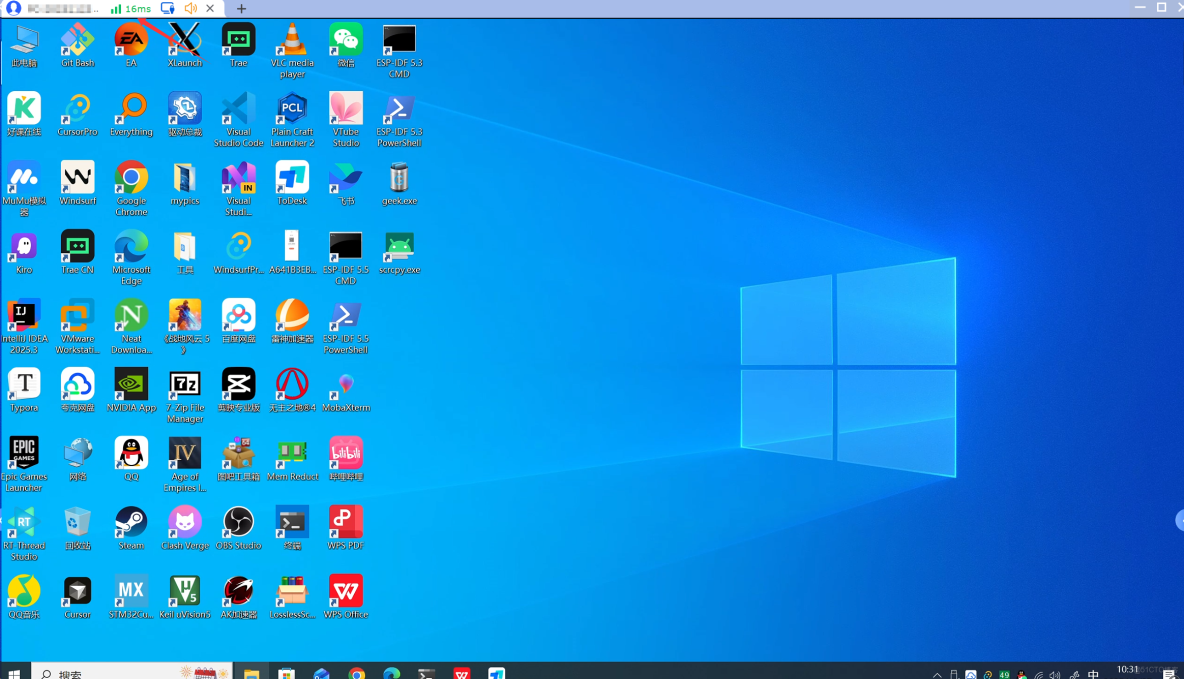1184x679 pixels.
Task: Open a new session with the plus tab
Action: click(240, 9)
